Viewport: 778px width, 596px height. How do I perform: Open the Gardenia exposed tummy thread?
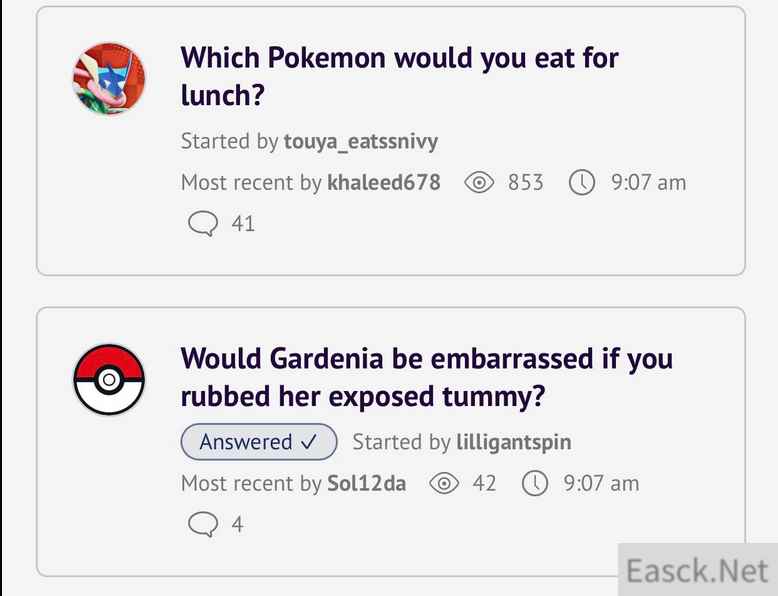(x=426, y=377)
